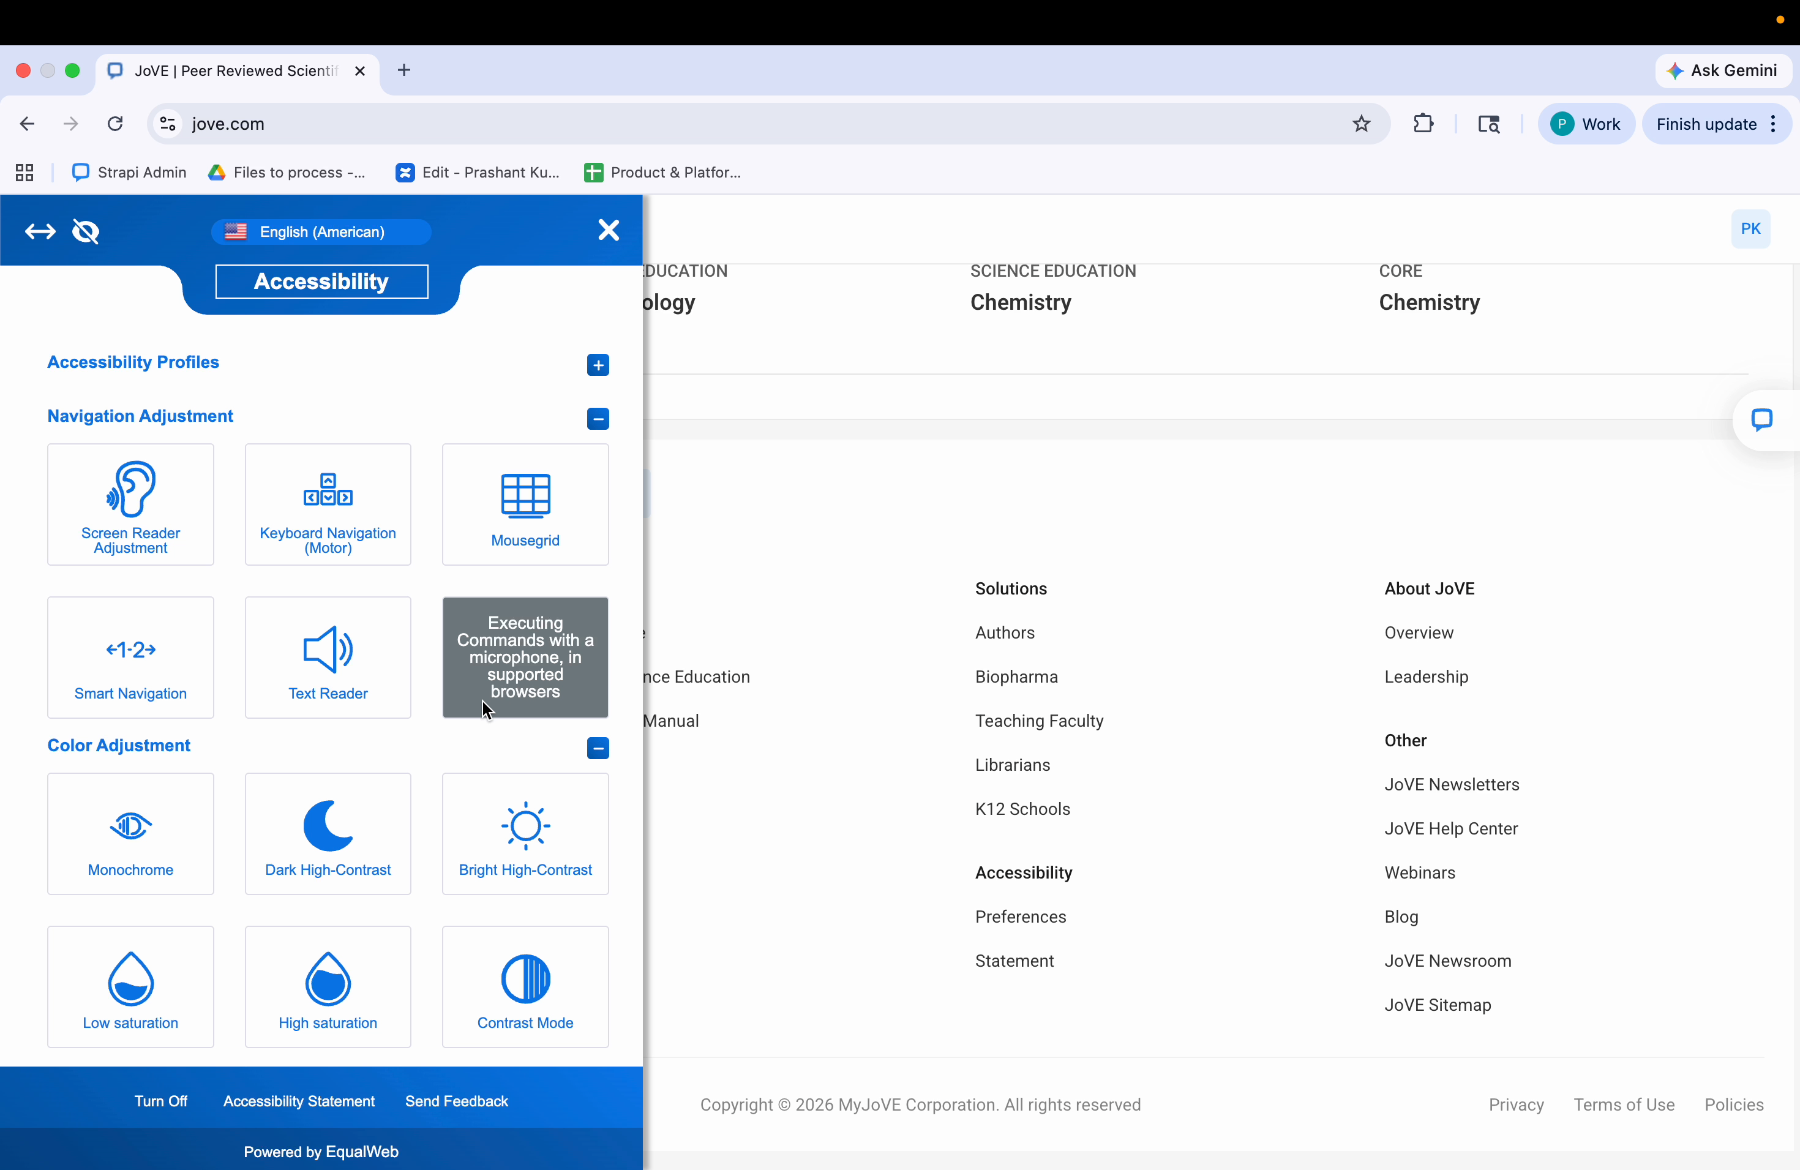Image resolution: width=1800 pixels, height=1170 pixels.
Task: Enable Keyboard Navigation (Motor)
Action: (328, 505)
